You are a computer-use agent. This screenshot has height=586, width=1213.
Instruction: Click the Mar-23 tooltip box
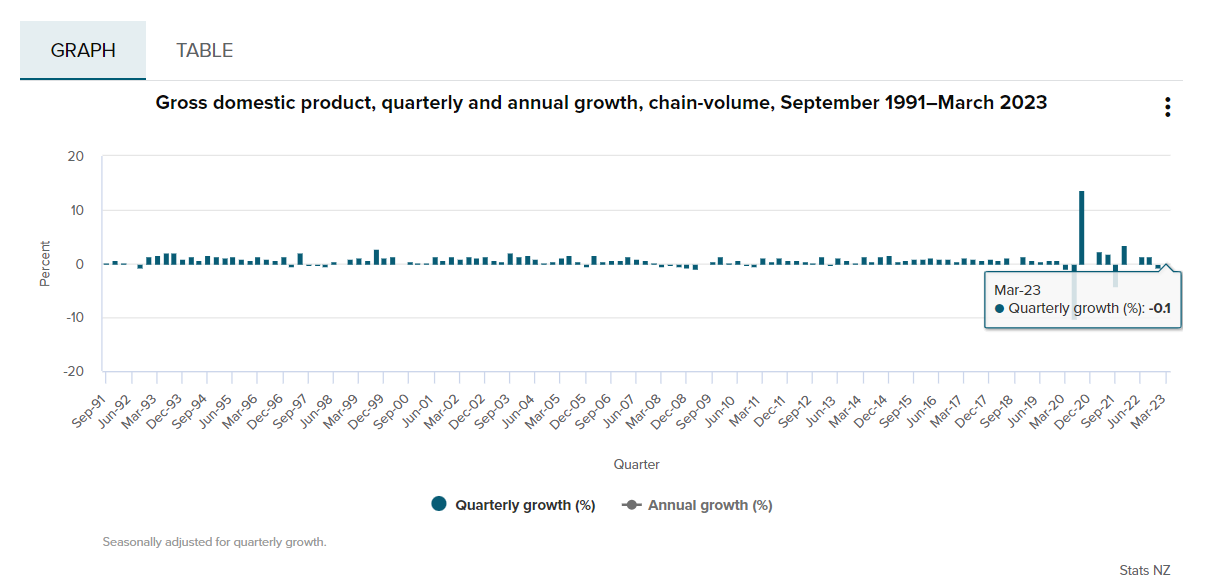coord(1082,299)
